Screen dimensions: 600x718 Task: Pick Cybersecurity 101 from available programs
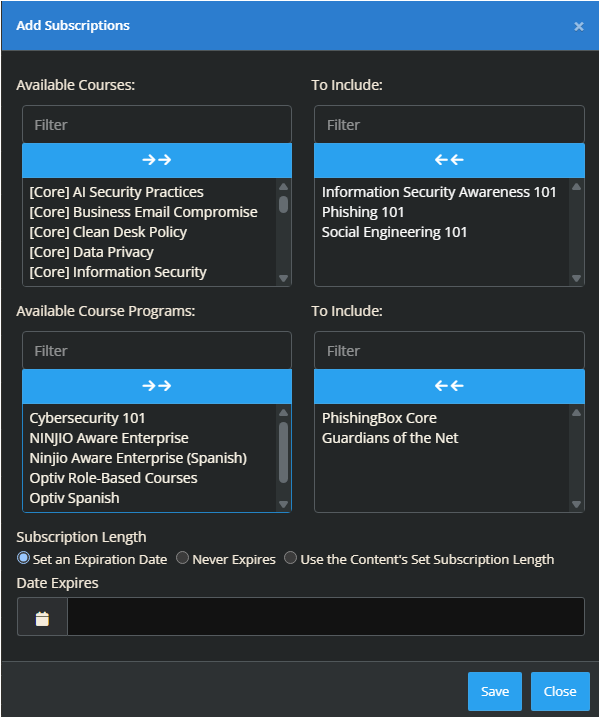tap(87, 418)
